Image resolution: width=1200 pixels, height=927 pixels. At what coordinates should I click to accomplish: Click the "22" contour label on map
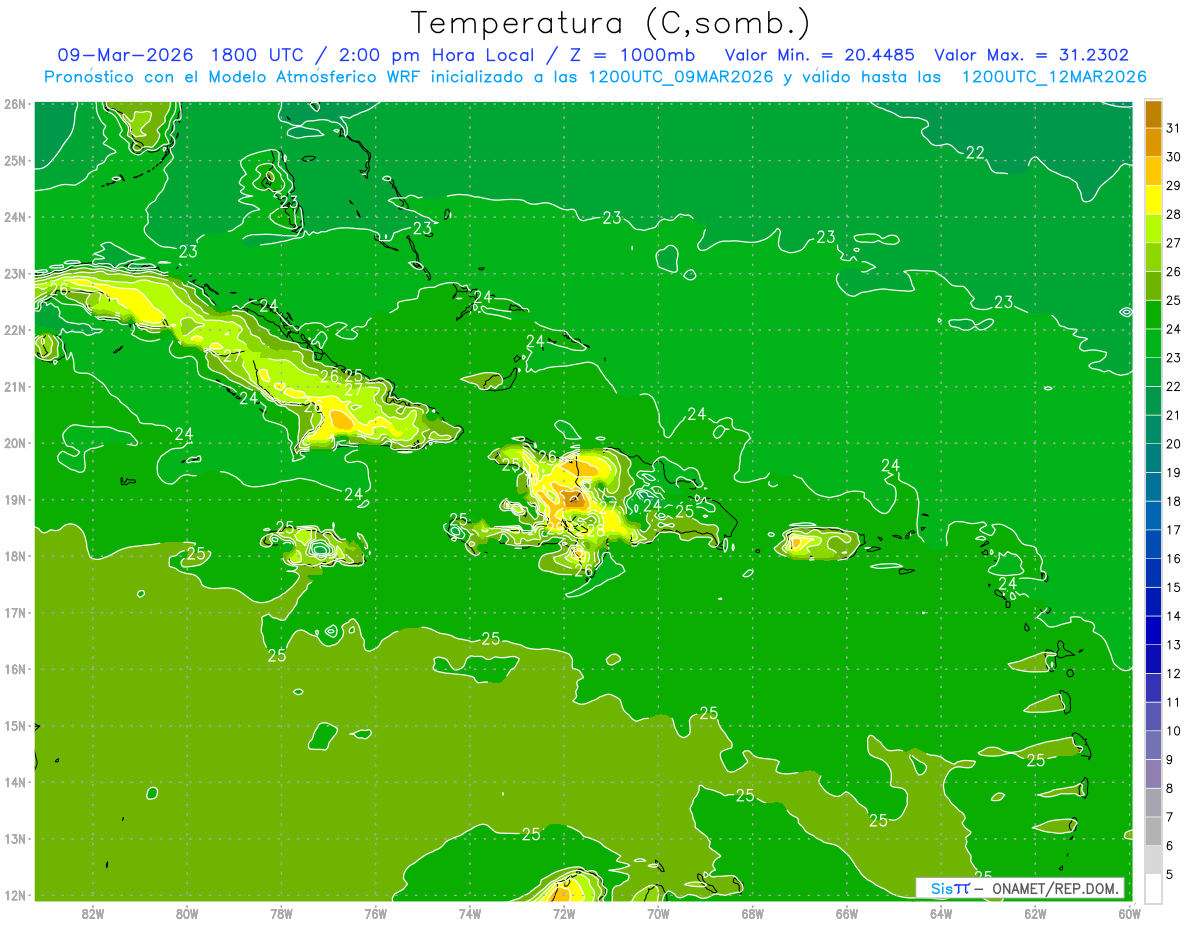tap(975, 152)
